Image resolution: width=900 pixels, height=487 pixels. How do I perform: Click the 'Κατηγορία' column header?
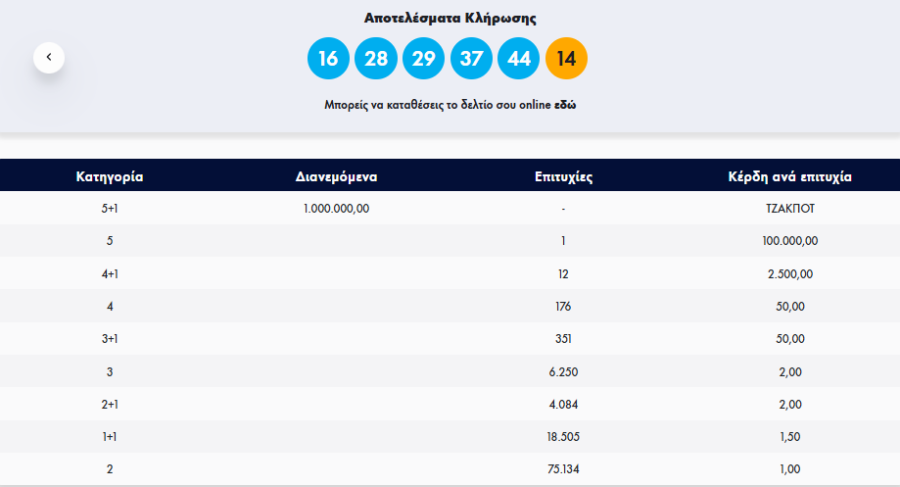[110, 176]
